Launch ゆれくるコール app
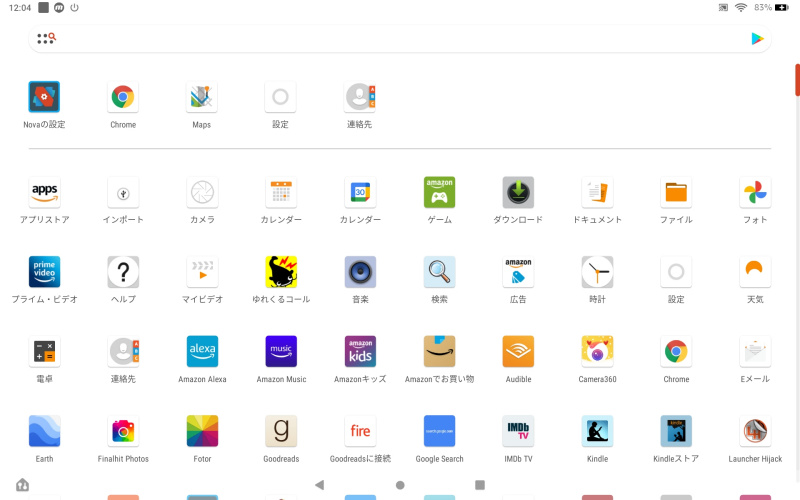 281,272
